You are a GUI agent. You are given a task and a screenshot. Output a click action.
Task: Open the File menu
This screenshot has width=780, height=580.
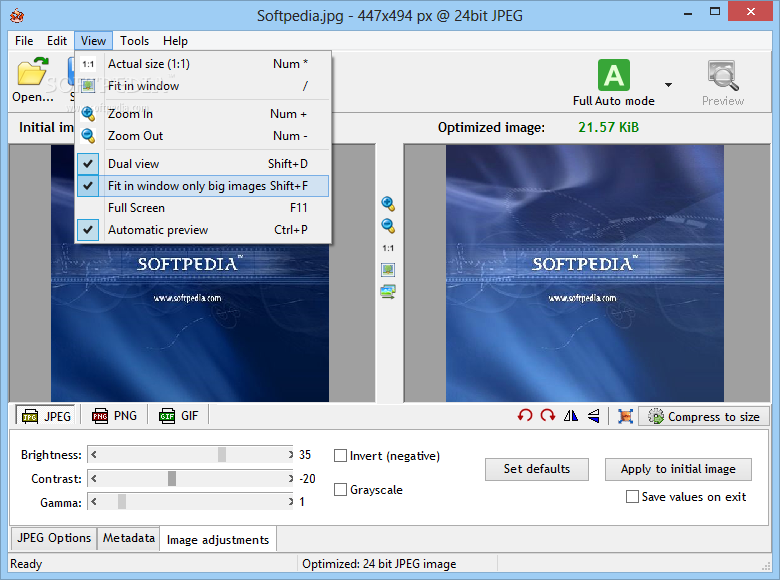pyautogui.click(x=24, y=41)
